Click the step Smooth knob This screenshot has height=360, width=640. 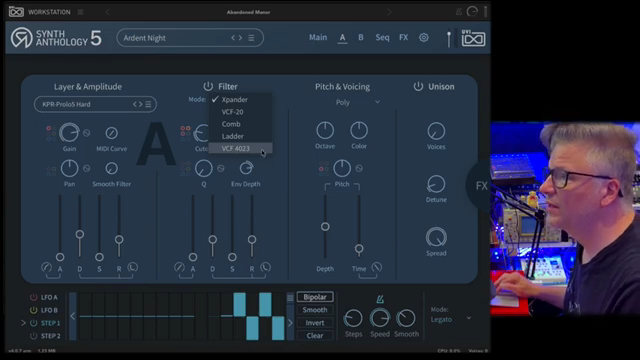[x=406, y=318]
